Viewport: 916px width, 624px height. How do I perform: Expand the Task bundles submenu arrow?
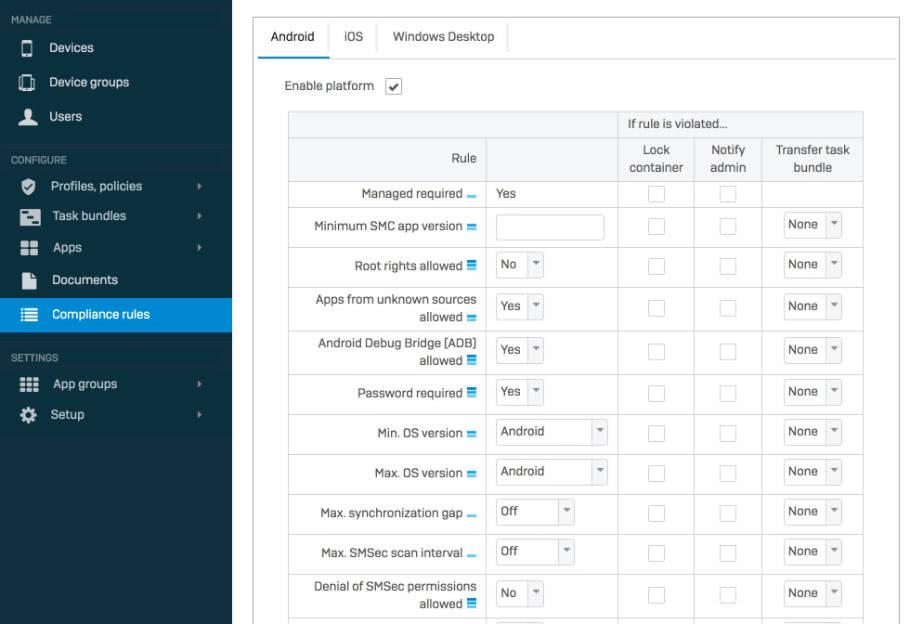point(199,216)
